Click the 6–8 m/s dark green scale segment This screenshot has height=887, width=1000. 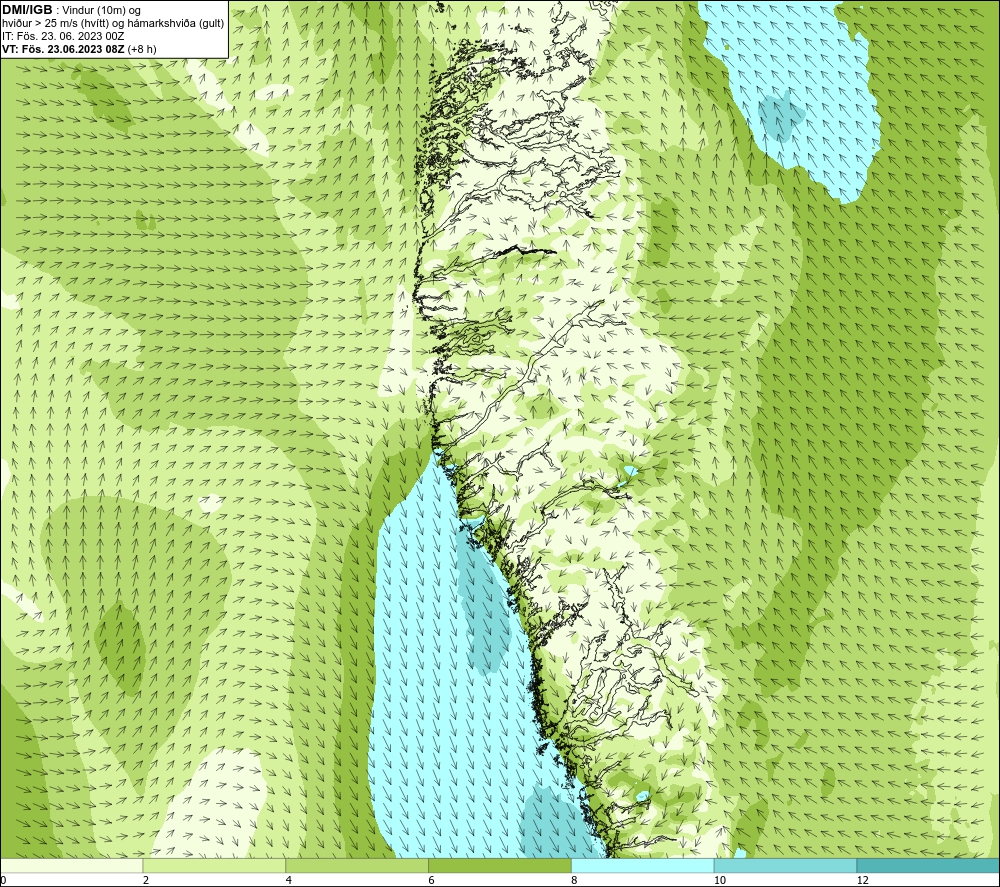pos(500,865)
